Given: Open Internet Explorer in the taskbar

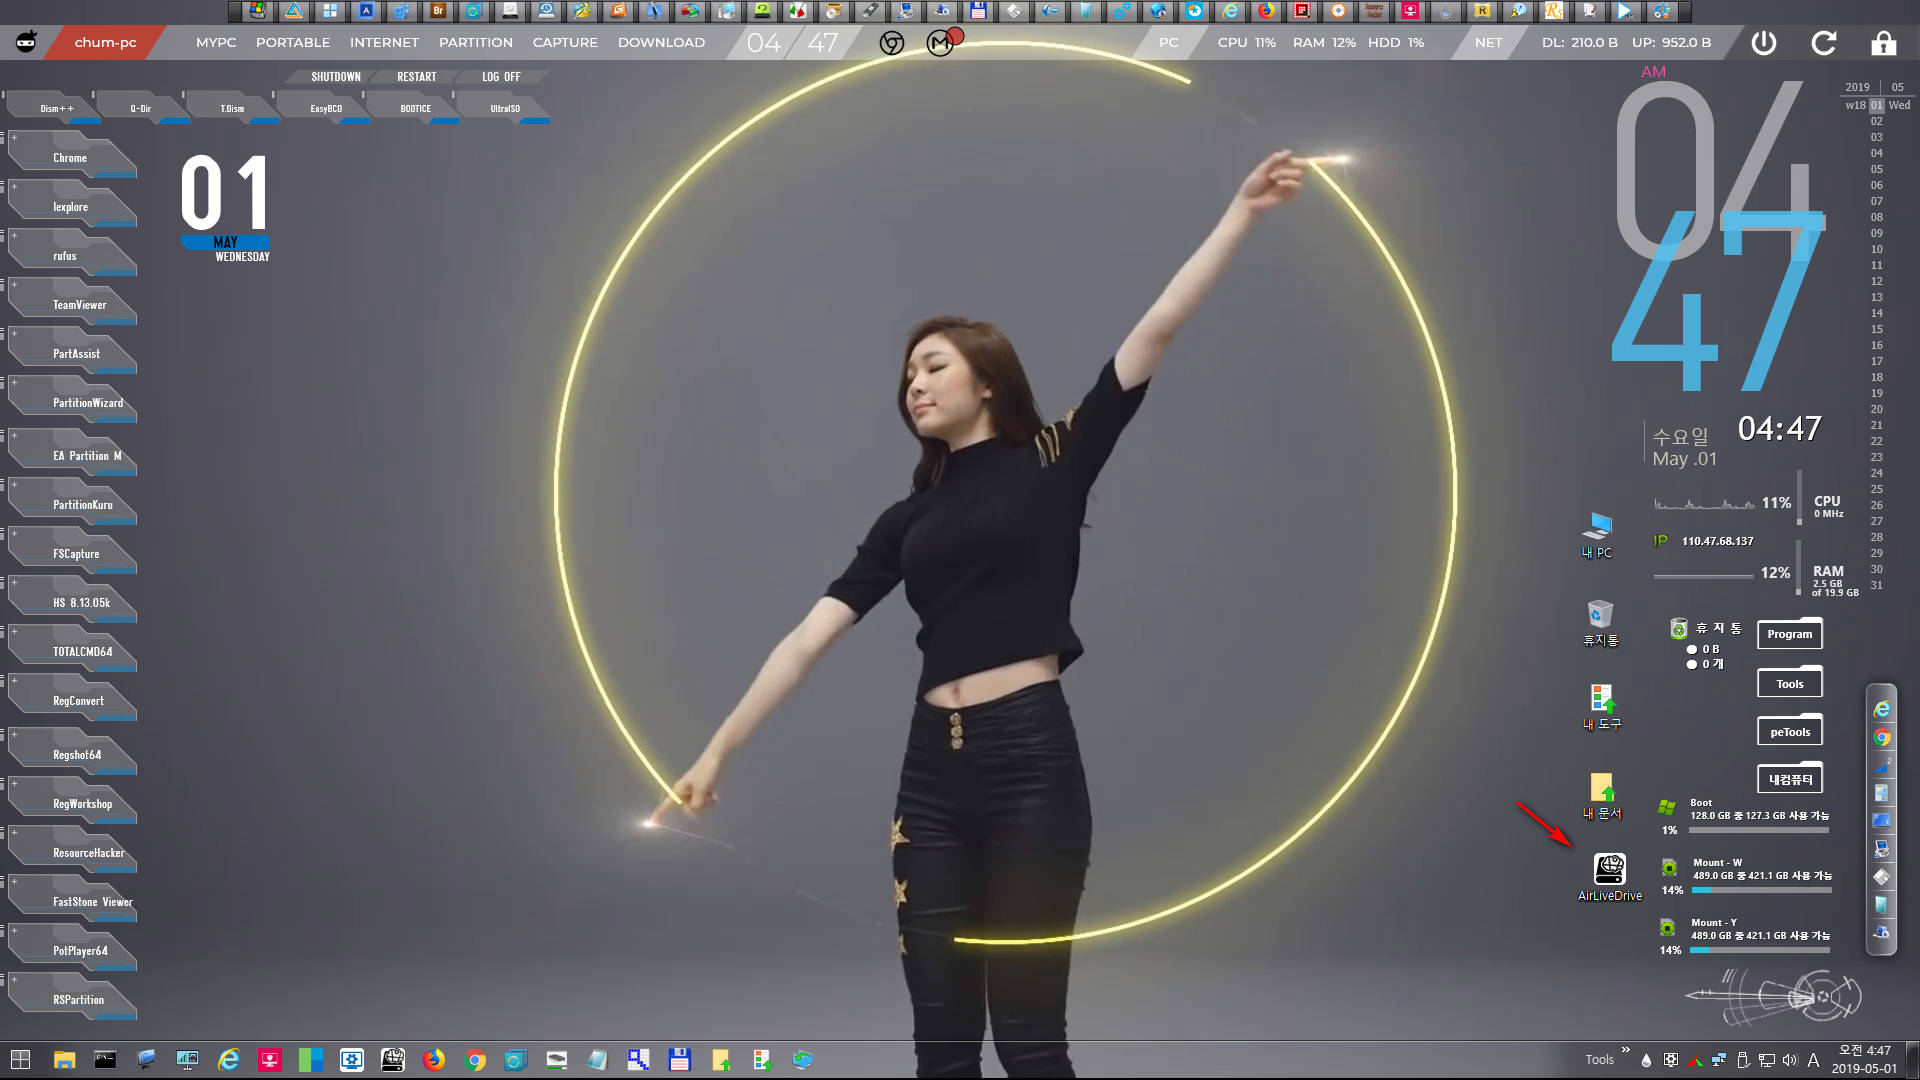Looking at the screenshot, I should (229, 1060).
